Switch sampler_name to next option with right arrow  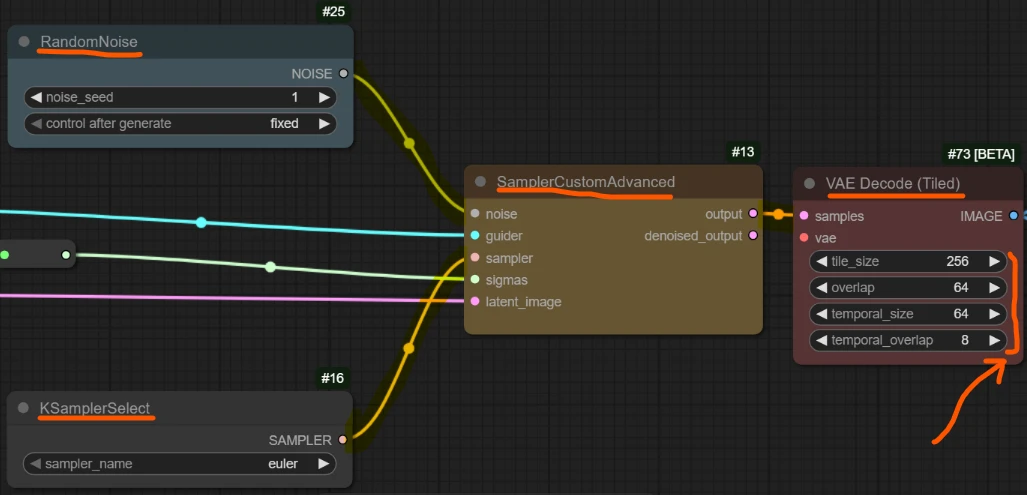pos(323,464)
